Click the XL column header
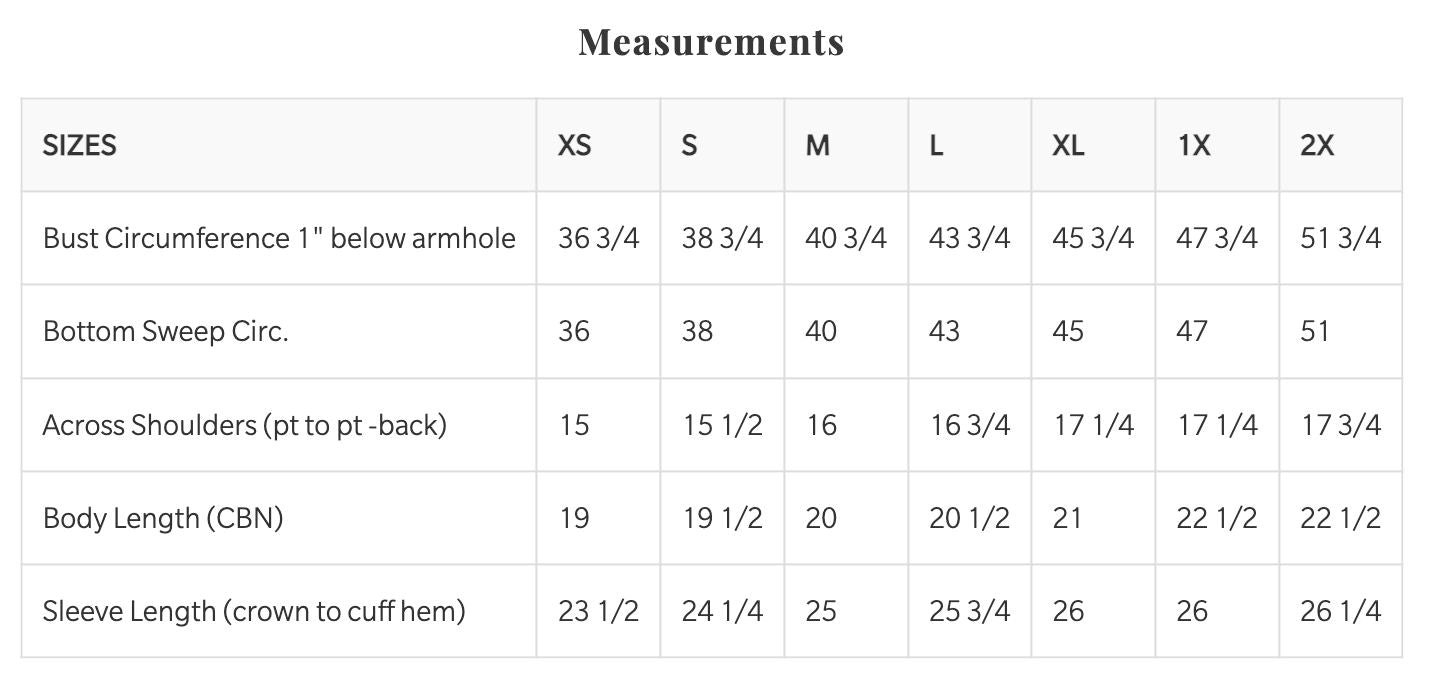The image size is (1430, 684). [x=1068, y=146]
